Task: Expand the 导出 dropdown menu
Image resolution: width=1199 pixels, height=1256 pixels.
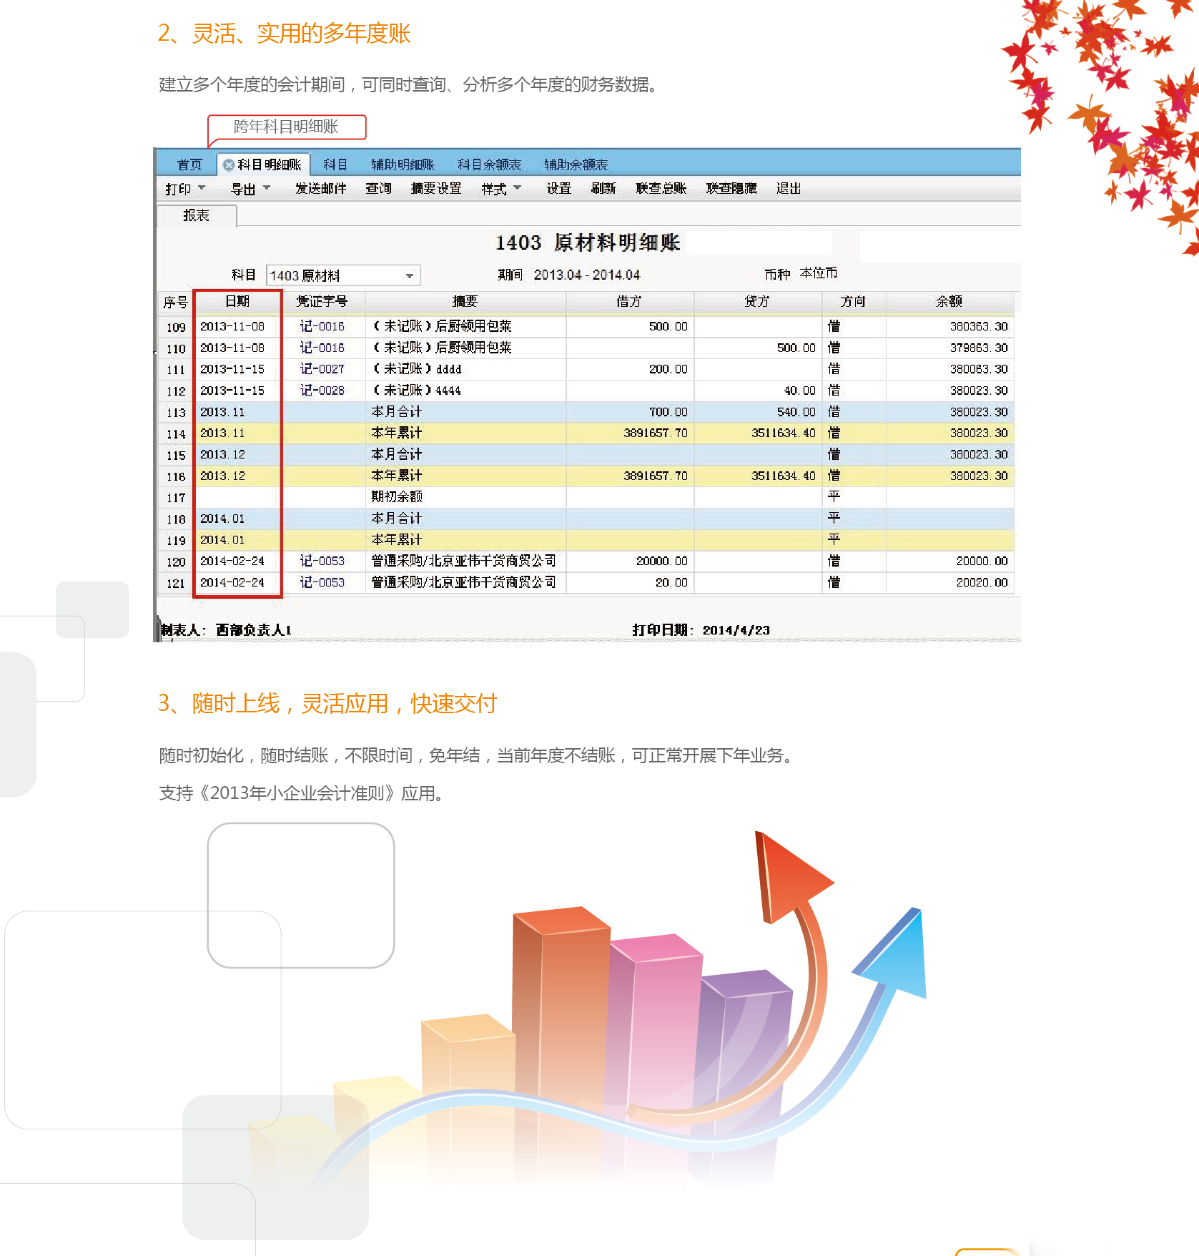Action: 250,189
